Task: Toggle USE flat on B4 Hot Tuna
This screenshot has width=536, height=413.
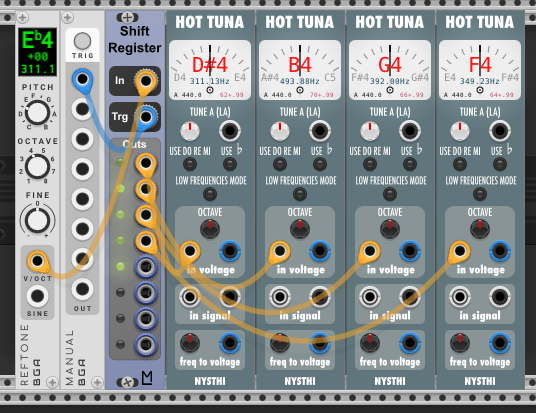Action: [x=320, y=164]
